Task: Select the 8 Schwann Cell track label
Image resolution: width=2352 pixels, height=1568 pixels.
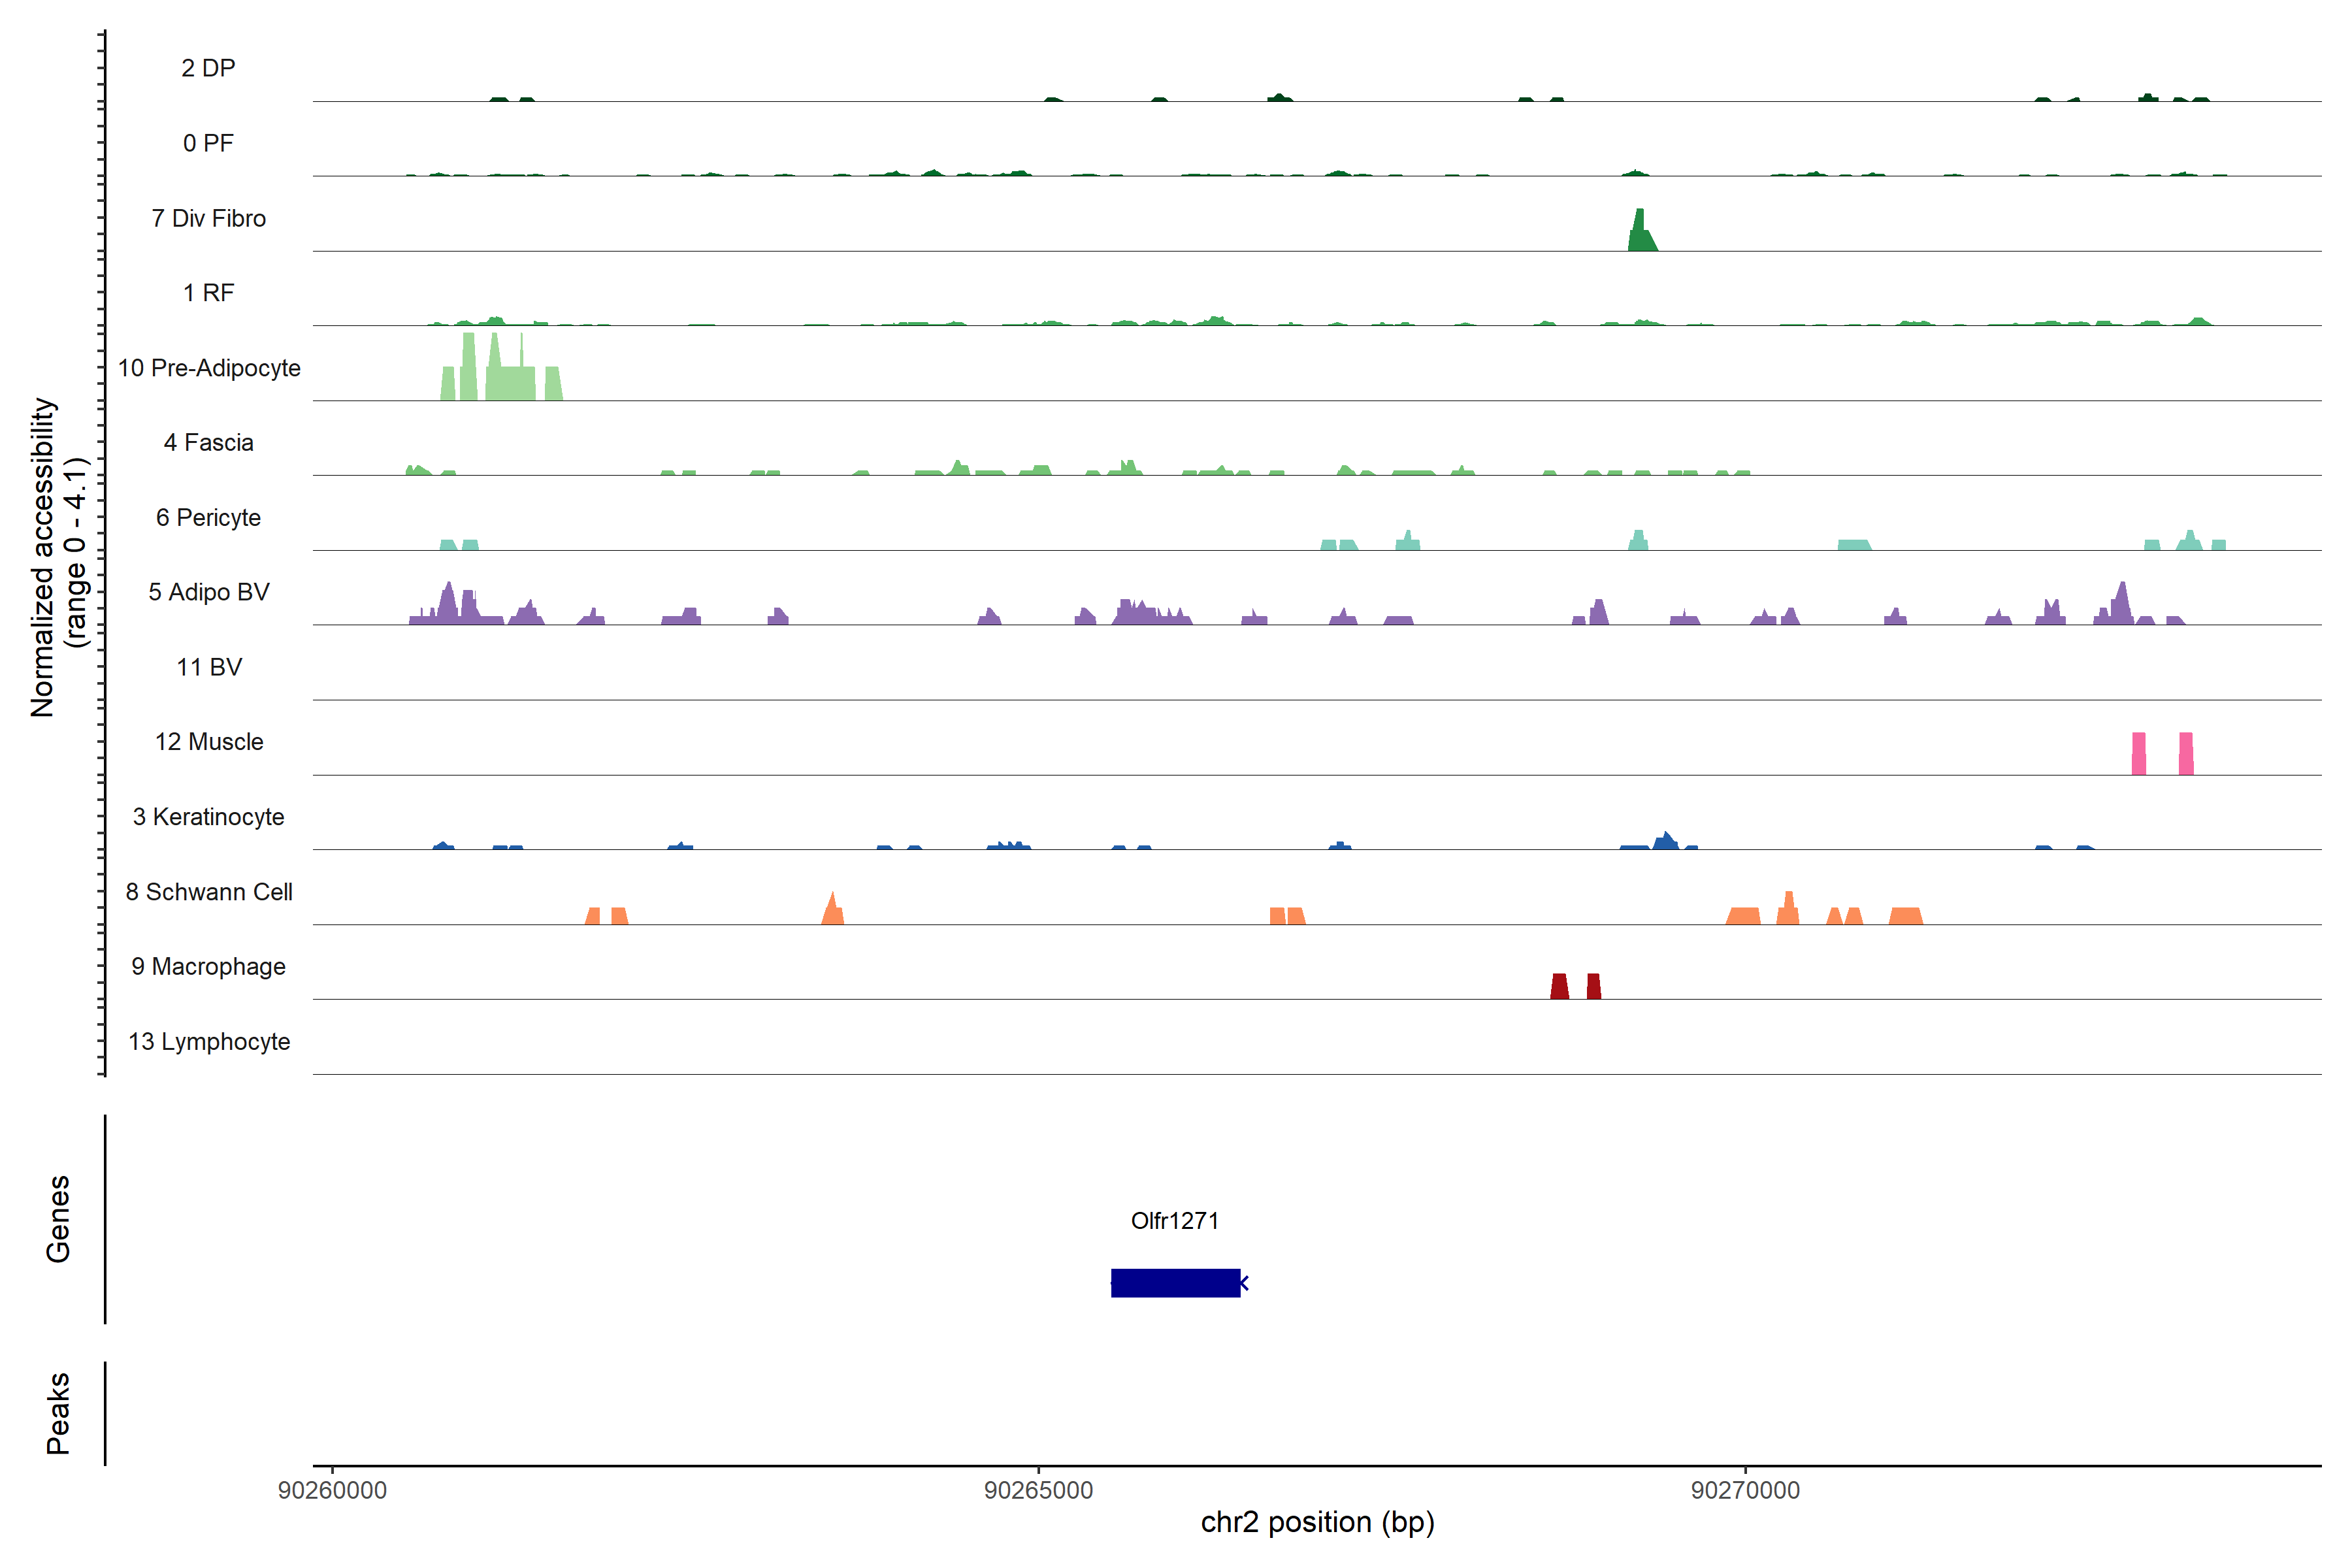Action: [208, 892]
